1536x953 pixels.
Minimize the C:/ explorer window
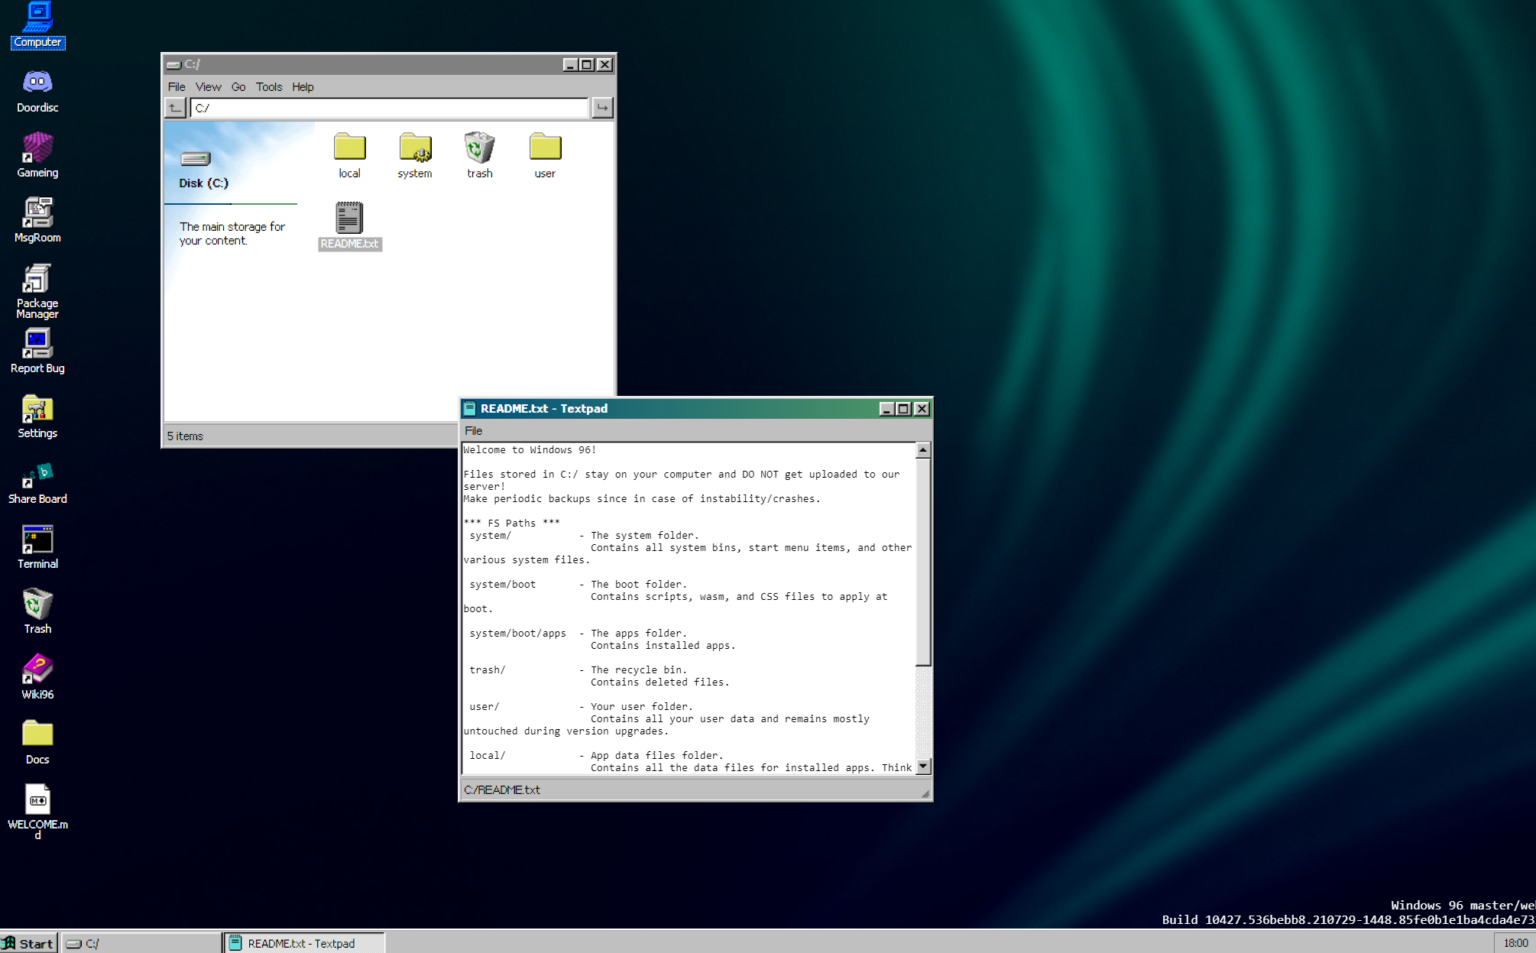click(570, 64)
